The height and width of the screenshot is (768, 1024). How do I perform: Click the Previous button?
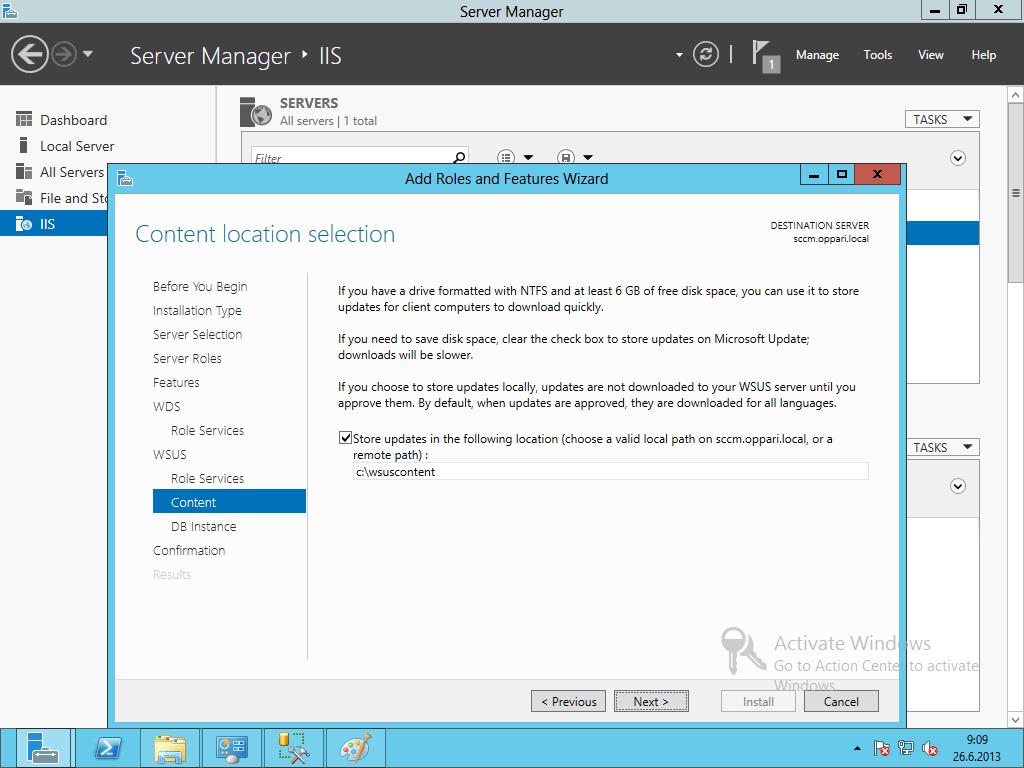pos(568,701)
